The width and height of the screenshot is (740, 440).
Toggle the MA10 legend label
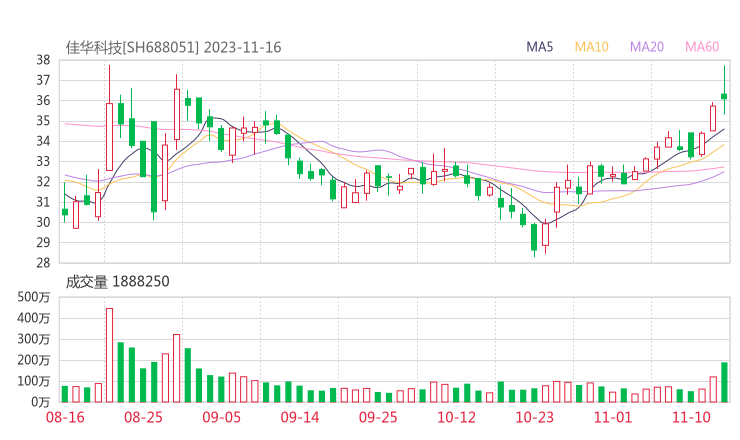pos(592,47)
